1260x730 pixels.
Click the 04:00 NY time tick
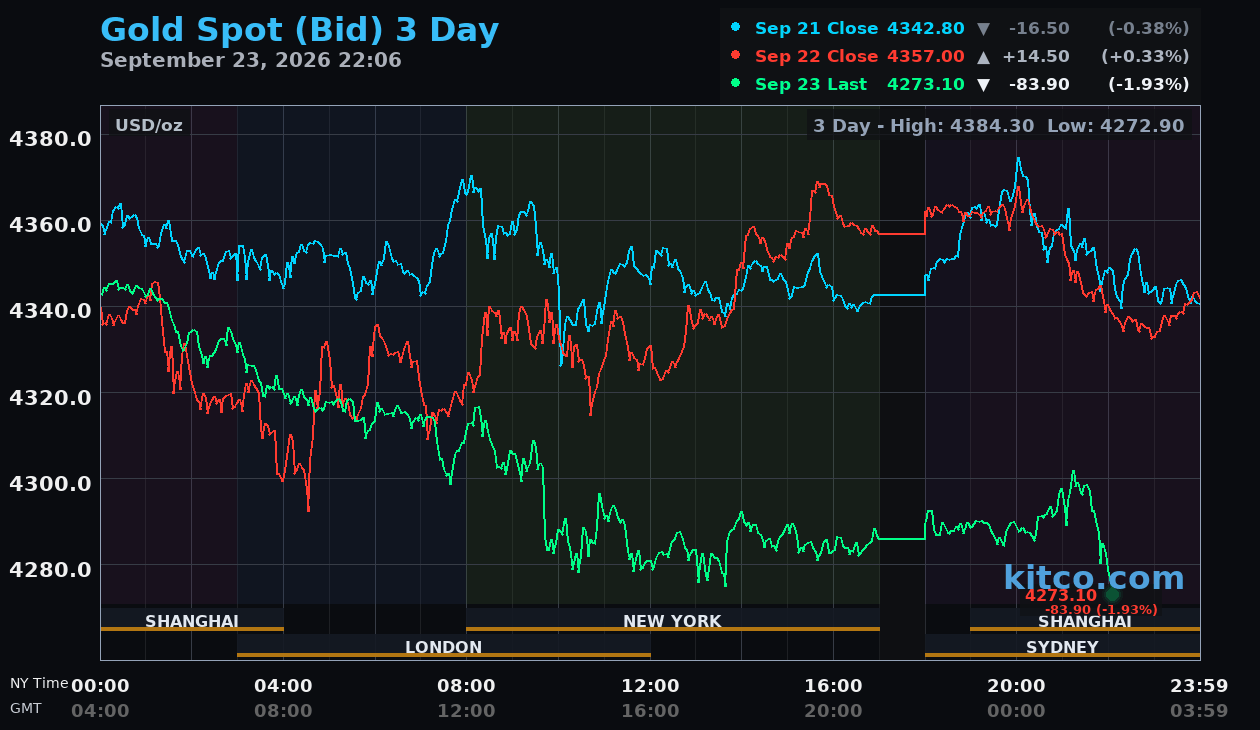click(283, 686)
